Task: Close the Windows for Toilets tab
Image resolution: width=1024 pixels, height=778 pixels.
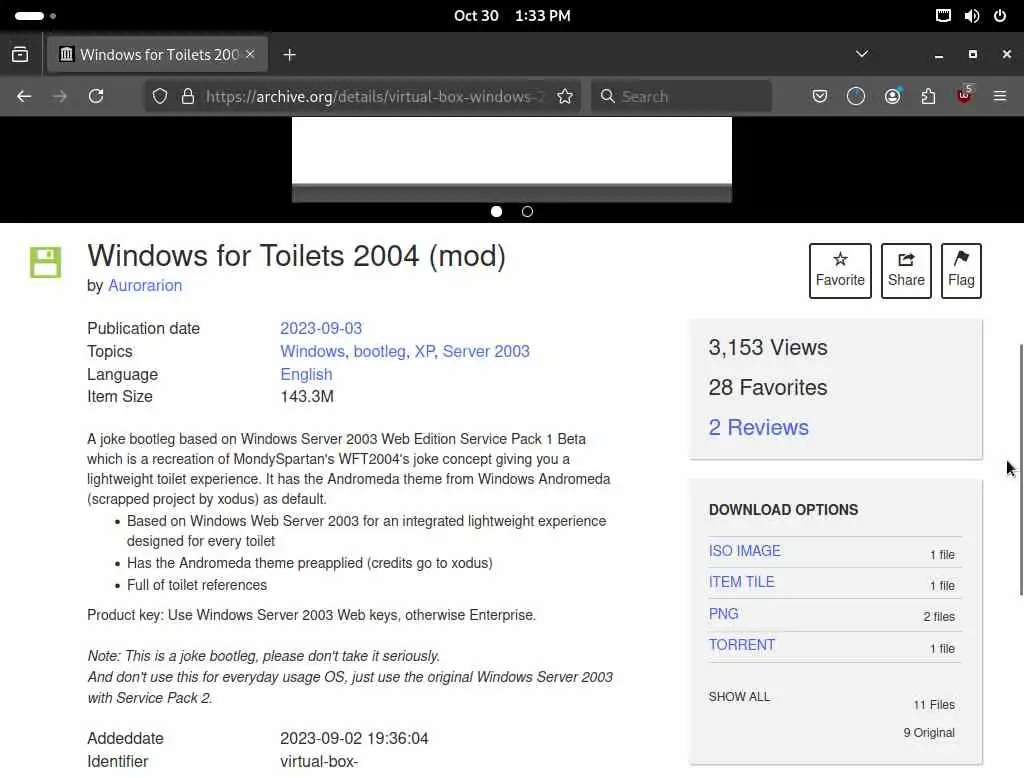Action: (250, 54)
